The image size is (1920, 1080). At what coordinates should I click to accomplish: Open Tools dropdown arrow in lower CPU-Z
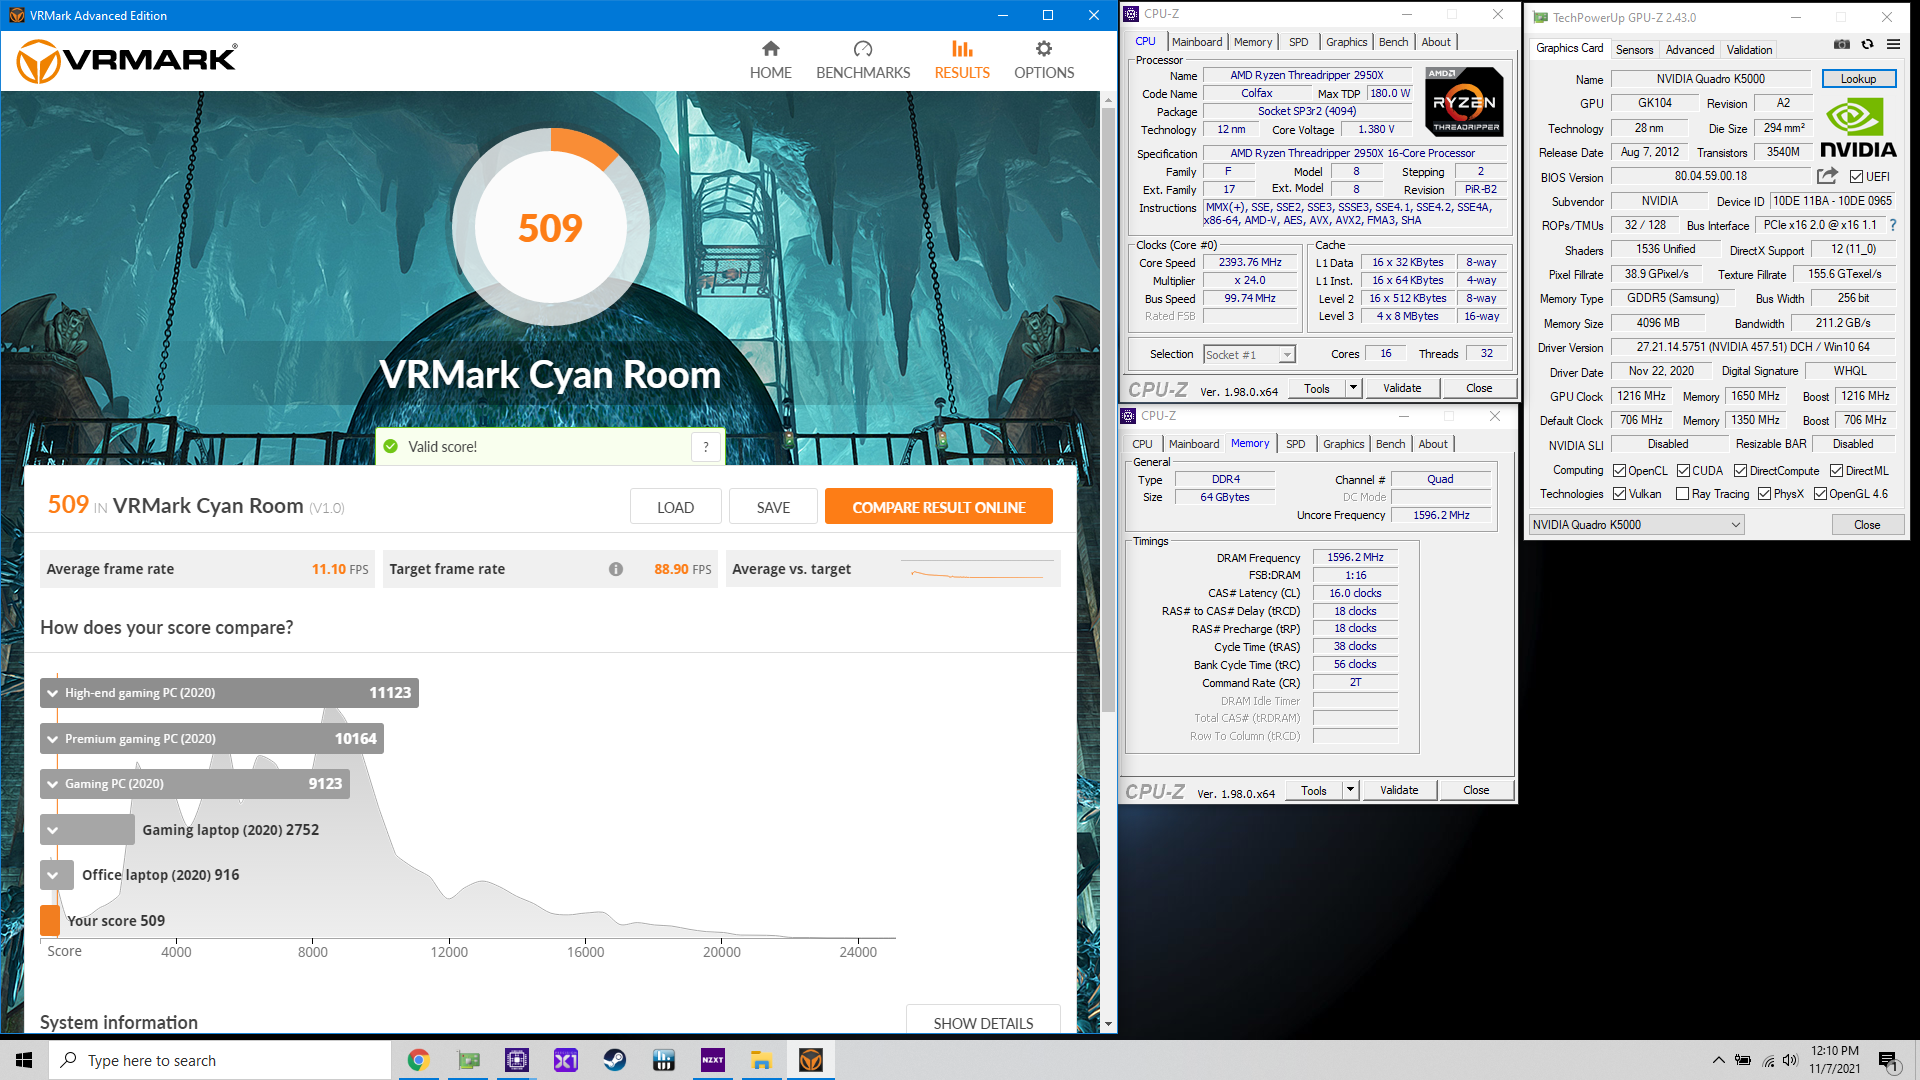1350,790
